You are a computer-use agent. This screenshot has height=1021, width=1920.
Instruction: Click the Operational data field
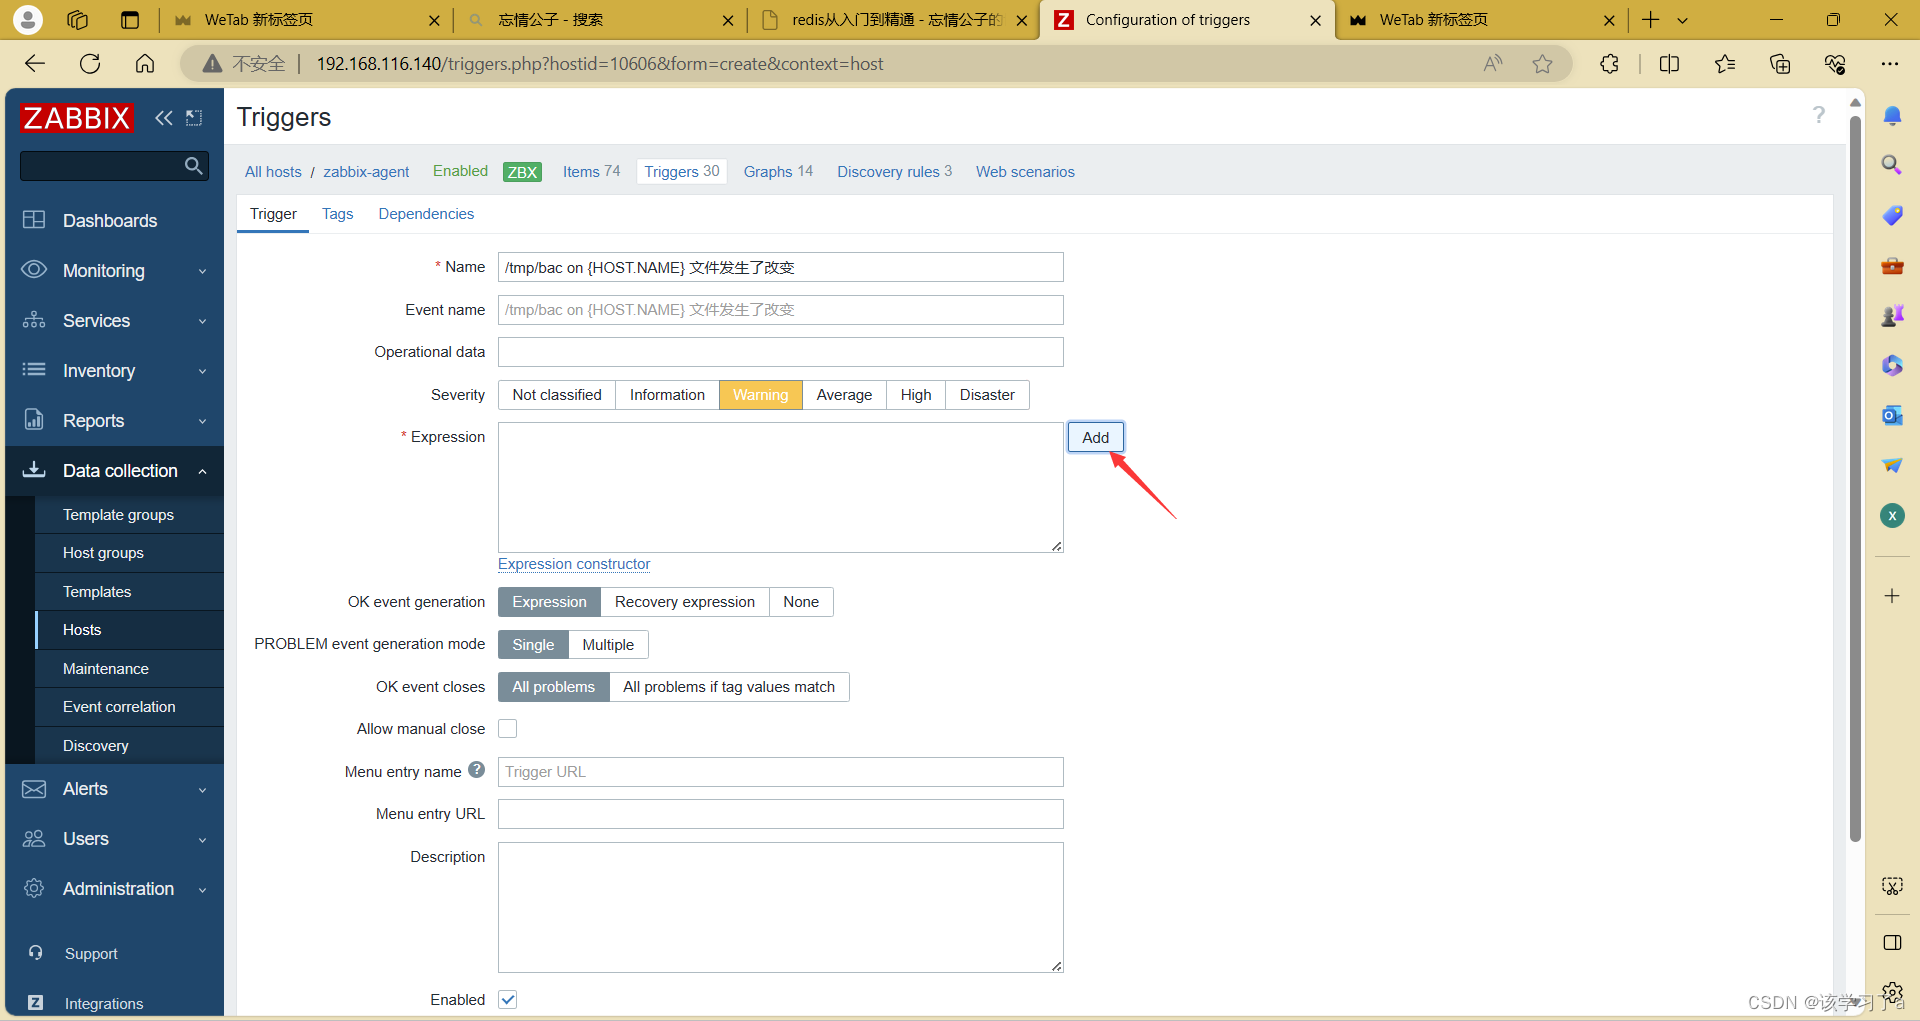click(780, 352)
